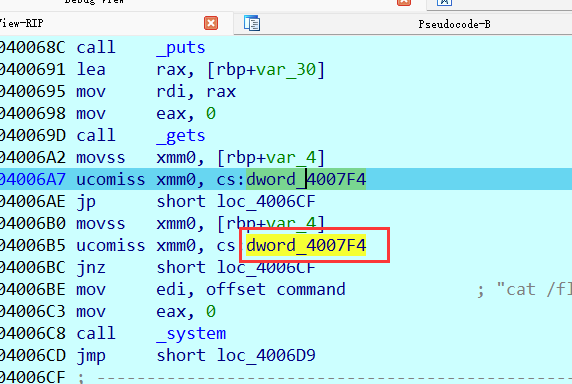Click yellow dword_4007F4 at address 4006B5
Screen dimensions: 572x384
pos(306,245)
